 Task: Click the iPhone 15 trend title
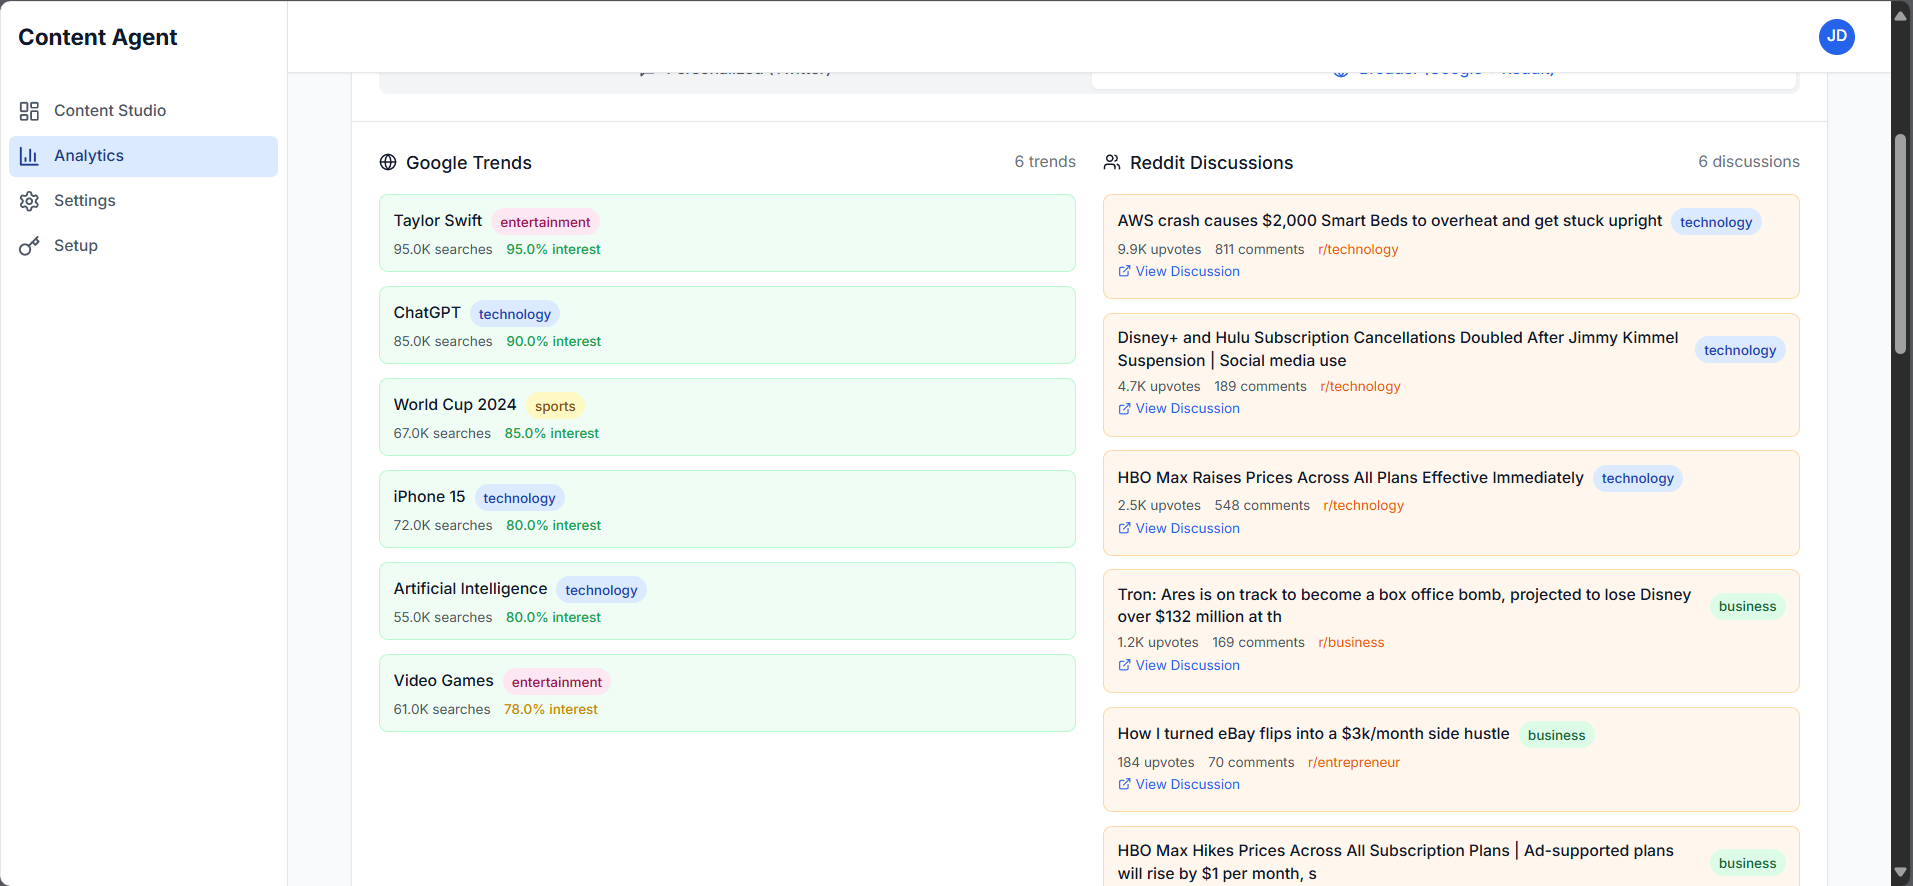click(x=429, y=497)
